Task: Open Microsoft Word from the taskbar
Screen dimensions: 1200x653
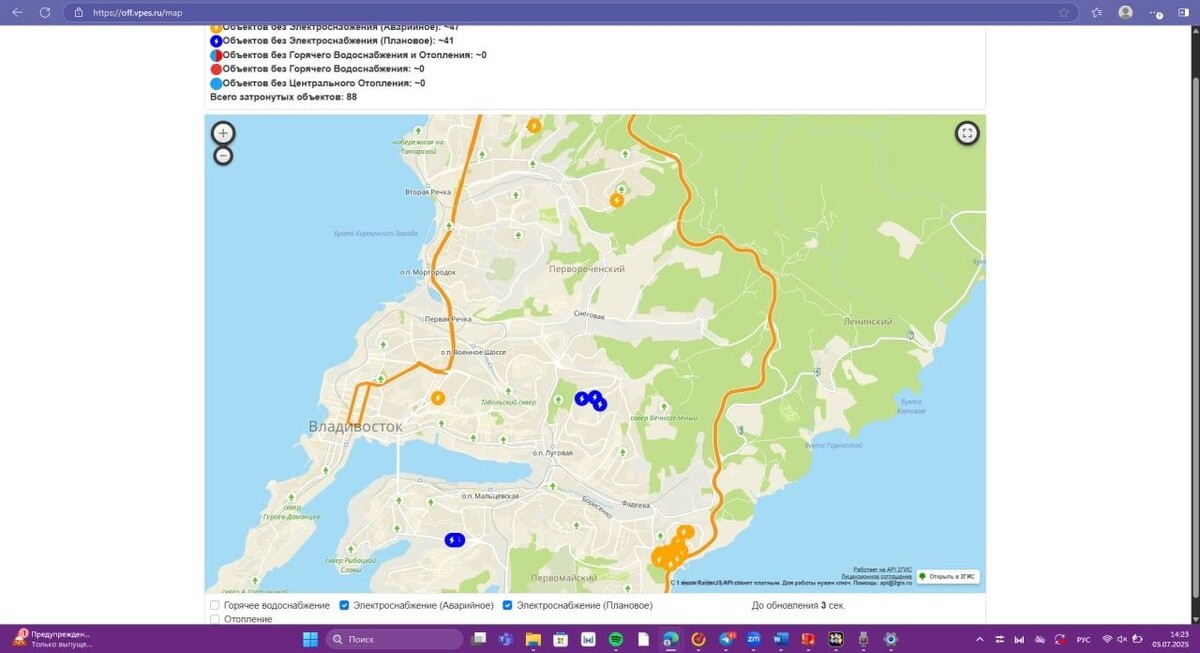Action: [781, 639]
